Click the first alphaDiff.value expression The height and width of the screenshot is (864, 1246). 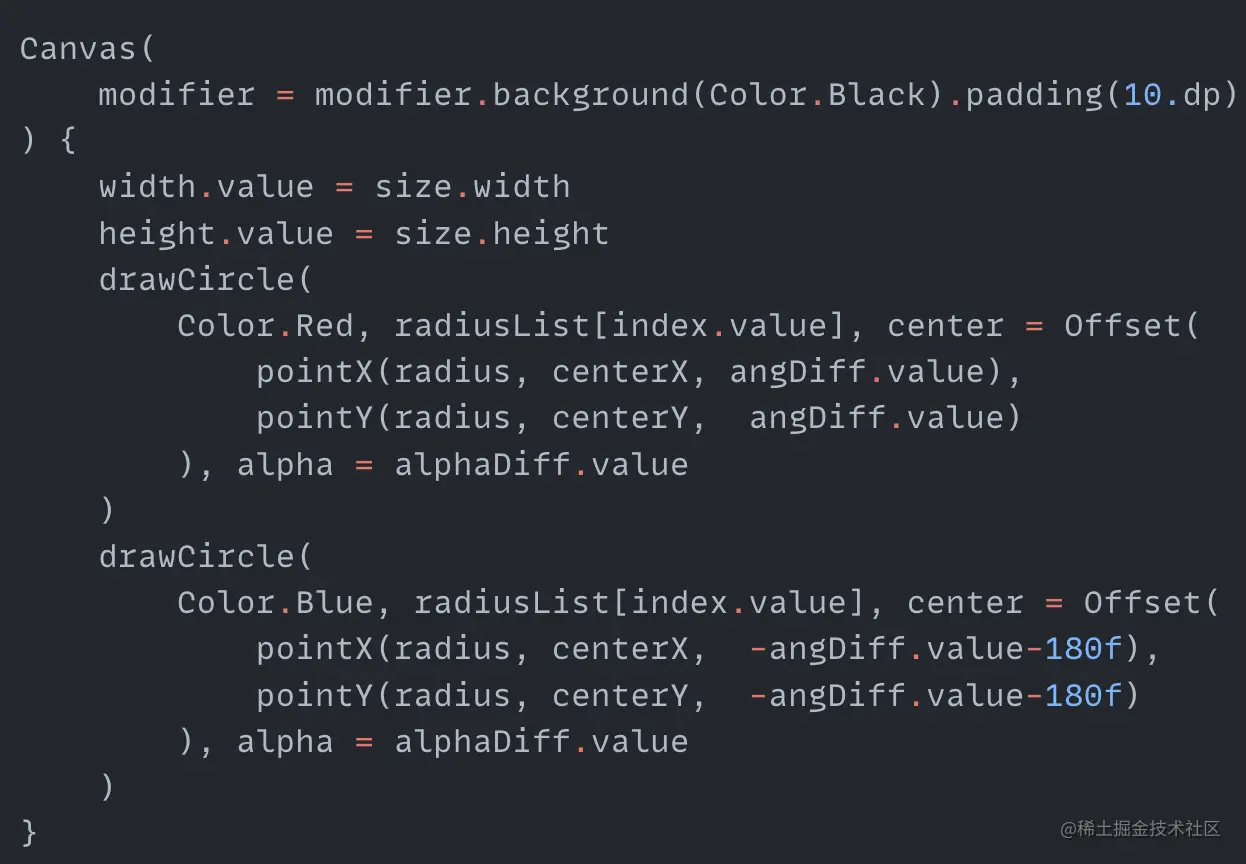541,464
